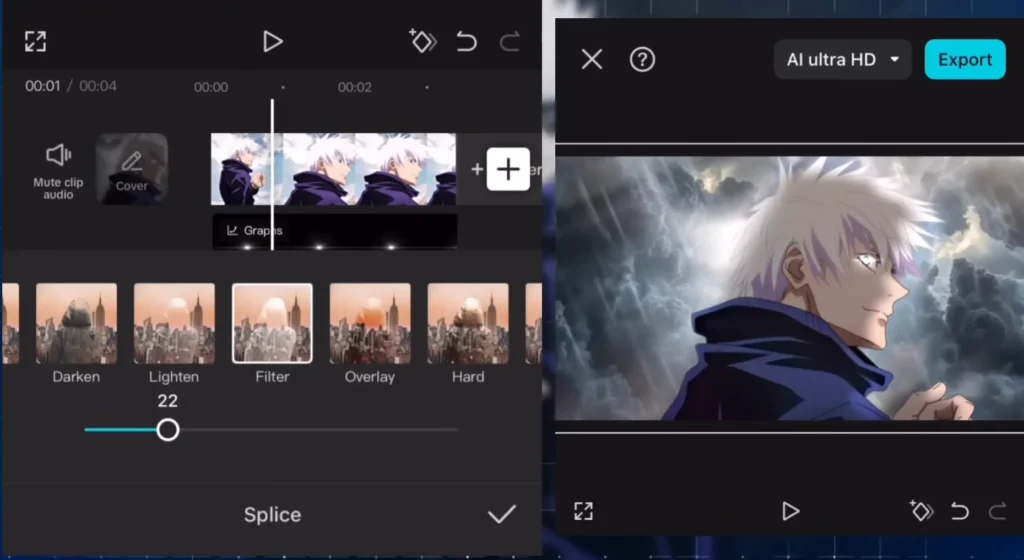The width and height of the screenshot is (1024, 560).
Task: Choose the Overlay blend mode
Action: pos(370,334)
